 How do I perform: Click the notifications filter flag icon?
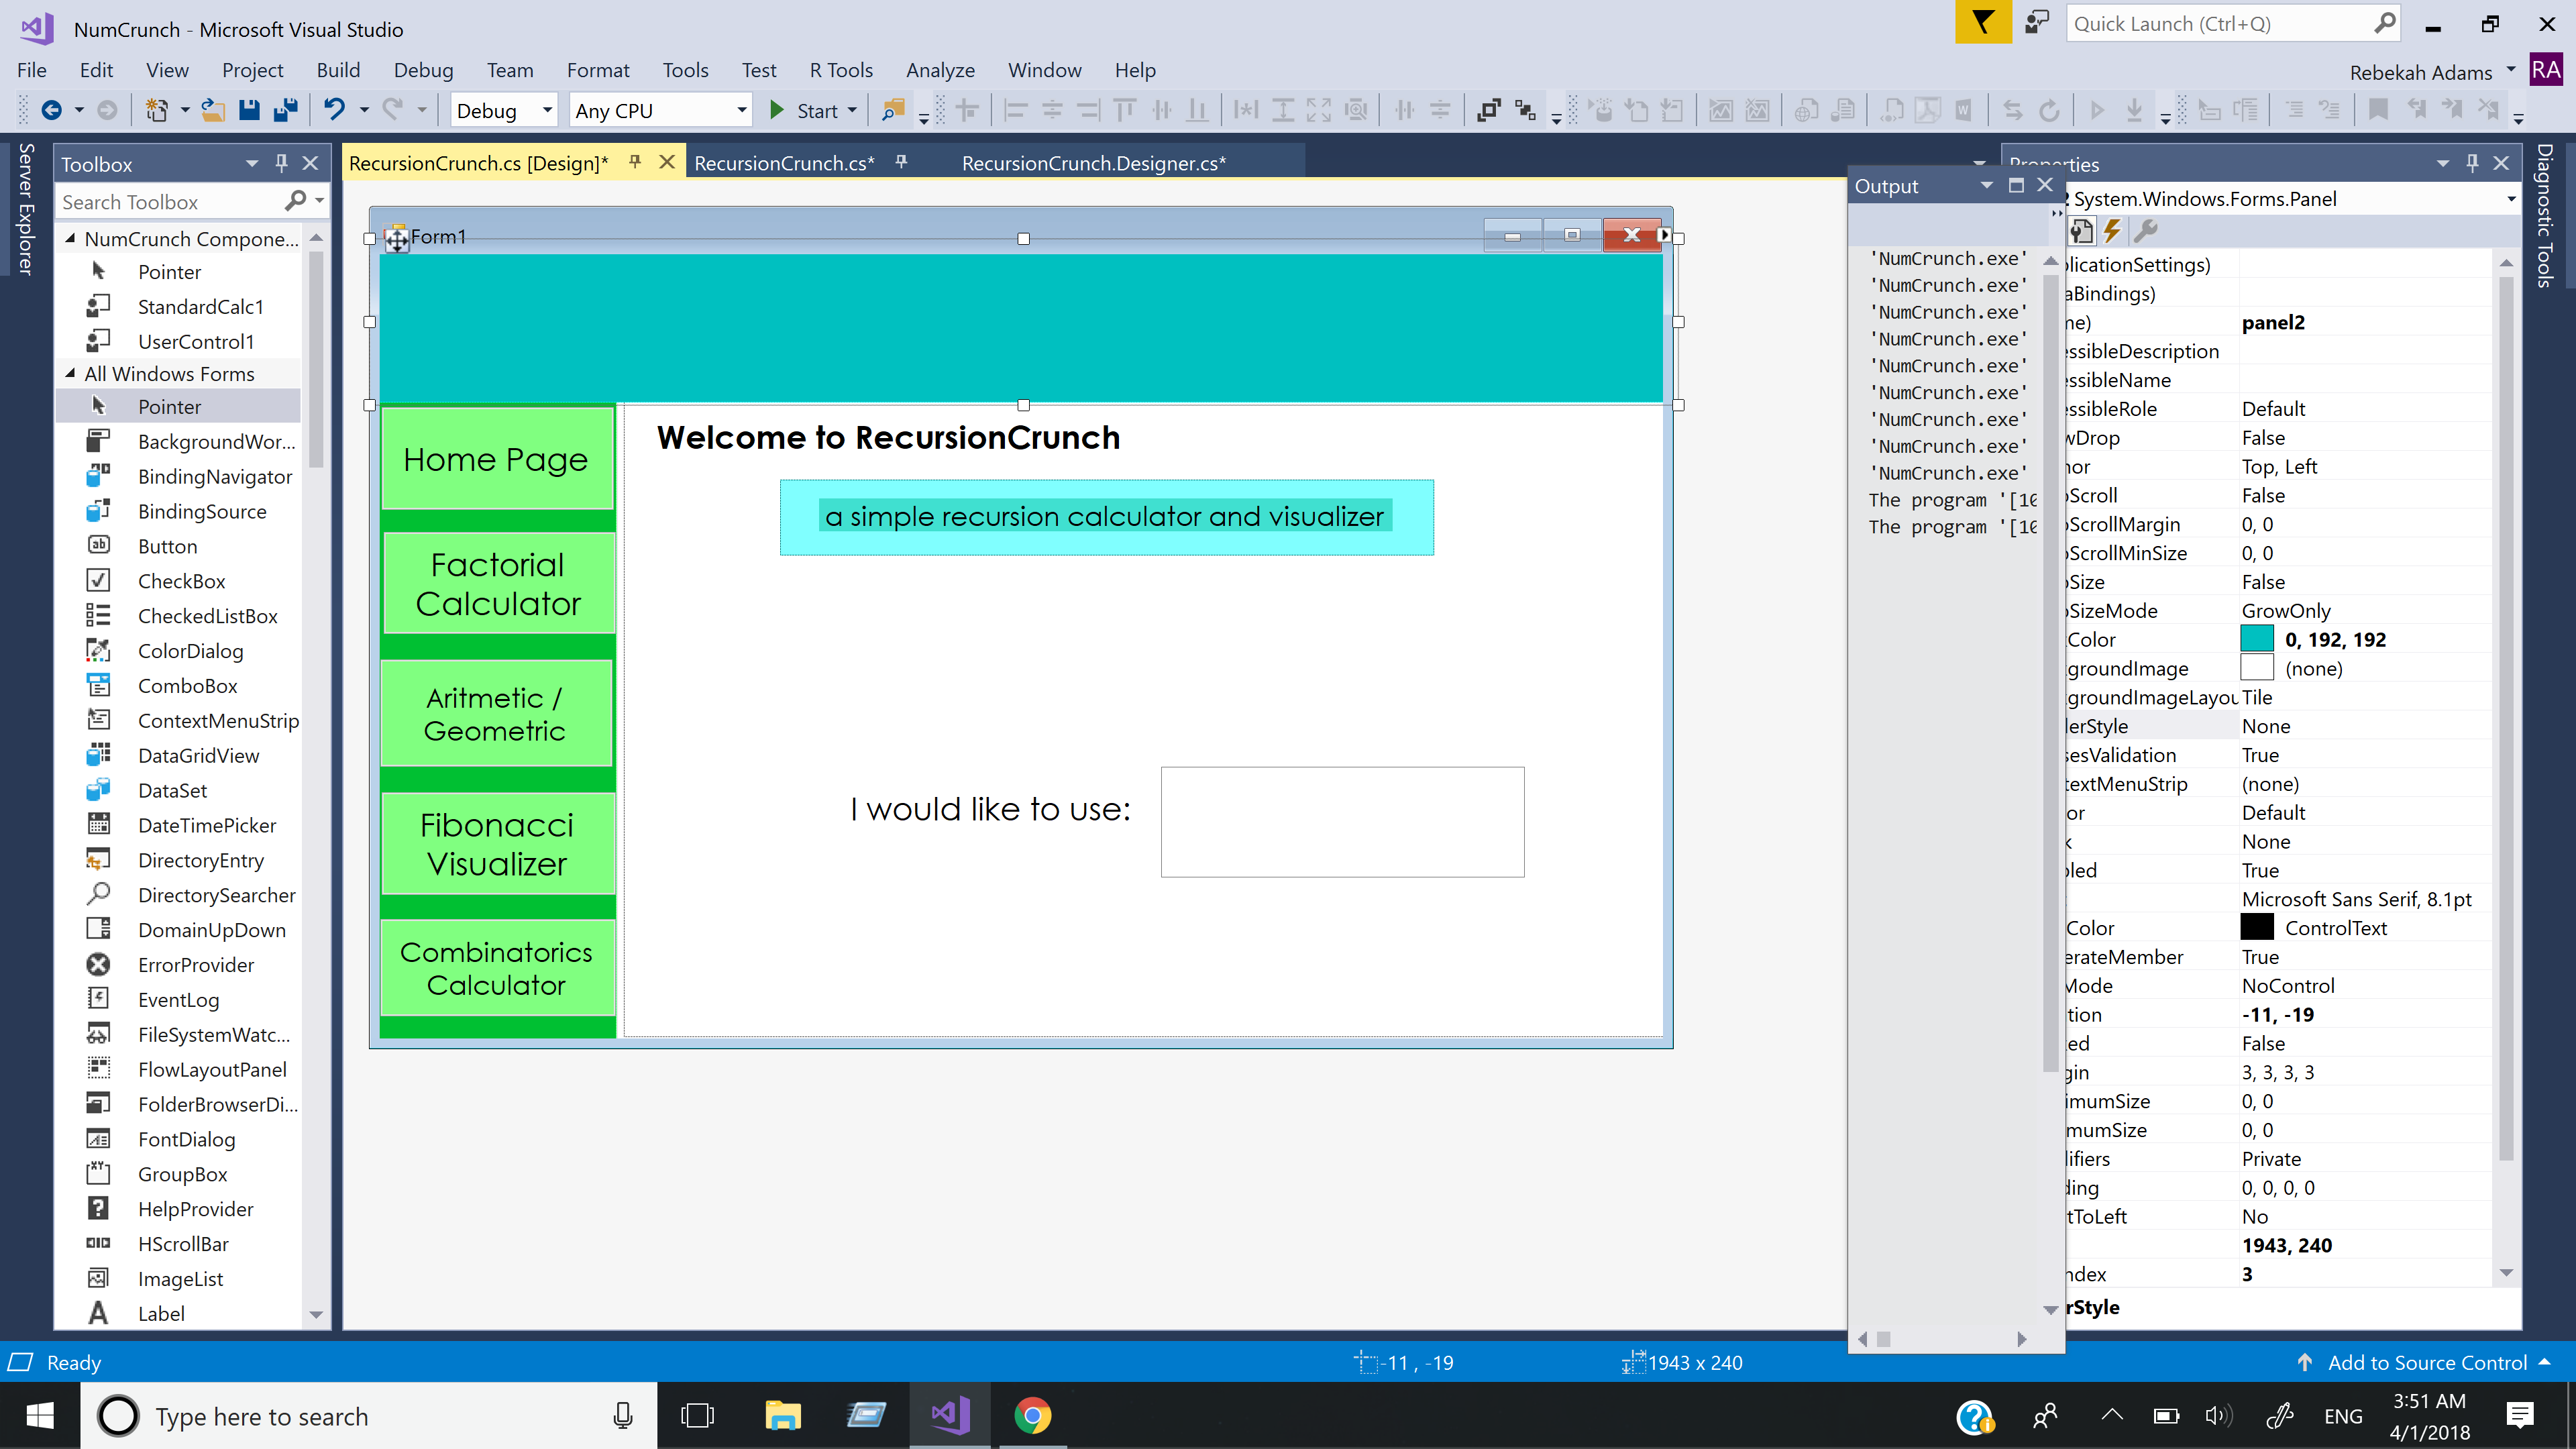tap(1982, 22)
